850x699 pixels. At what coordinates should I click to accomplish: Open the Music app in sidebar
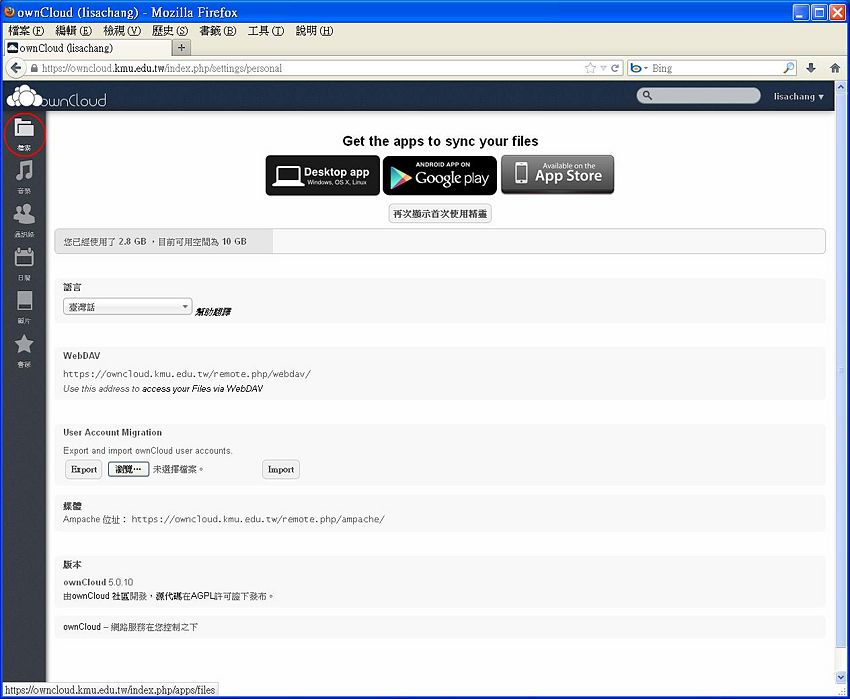click(24, 176)
